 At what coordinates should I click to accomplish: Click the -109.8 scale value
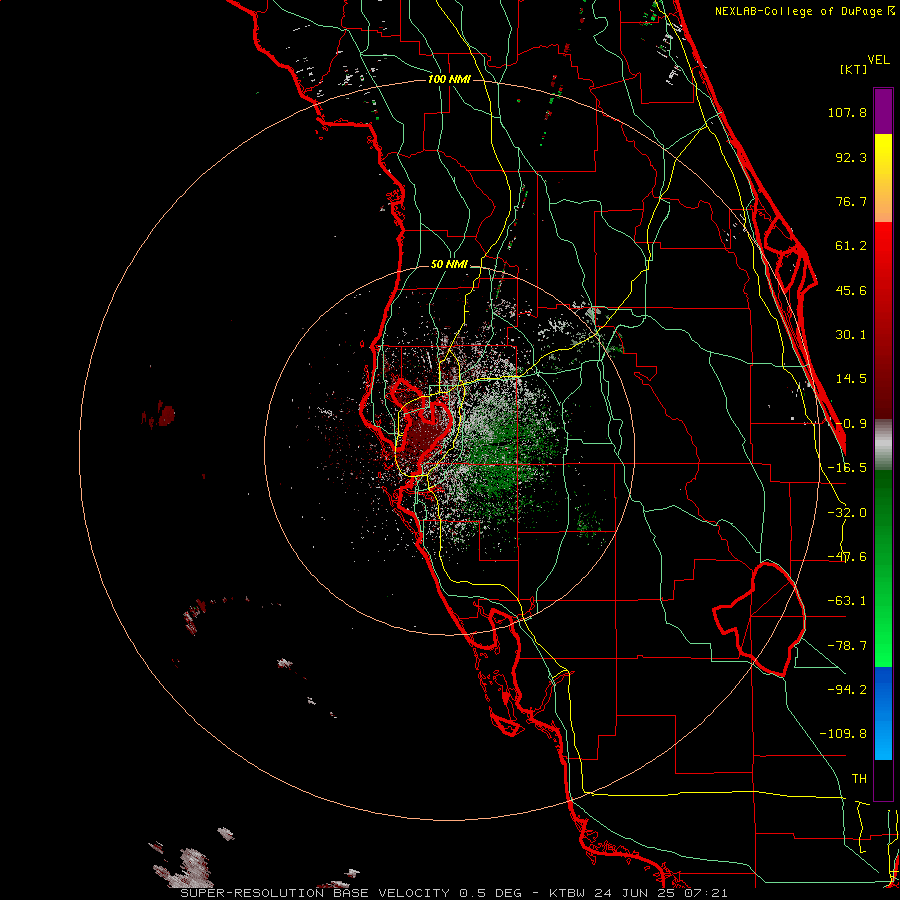(843, 734)
